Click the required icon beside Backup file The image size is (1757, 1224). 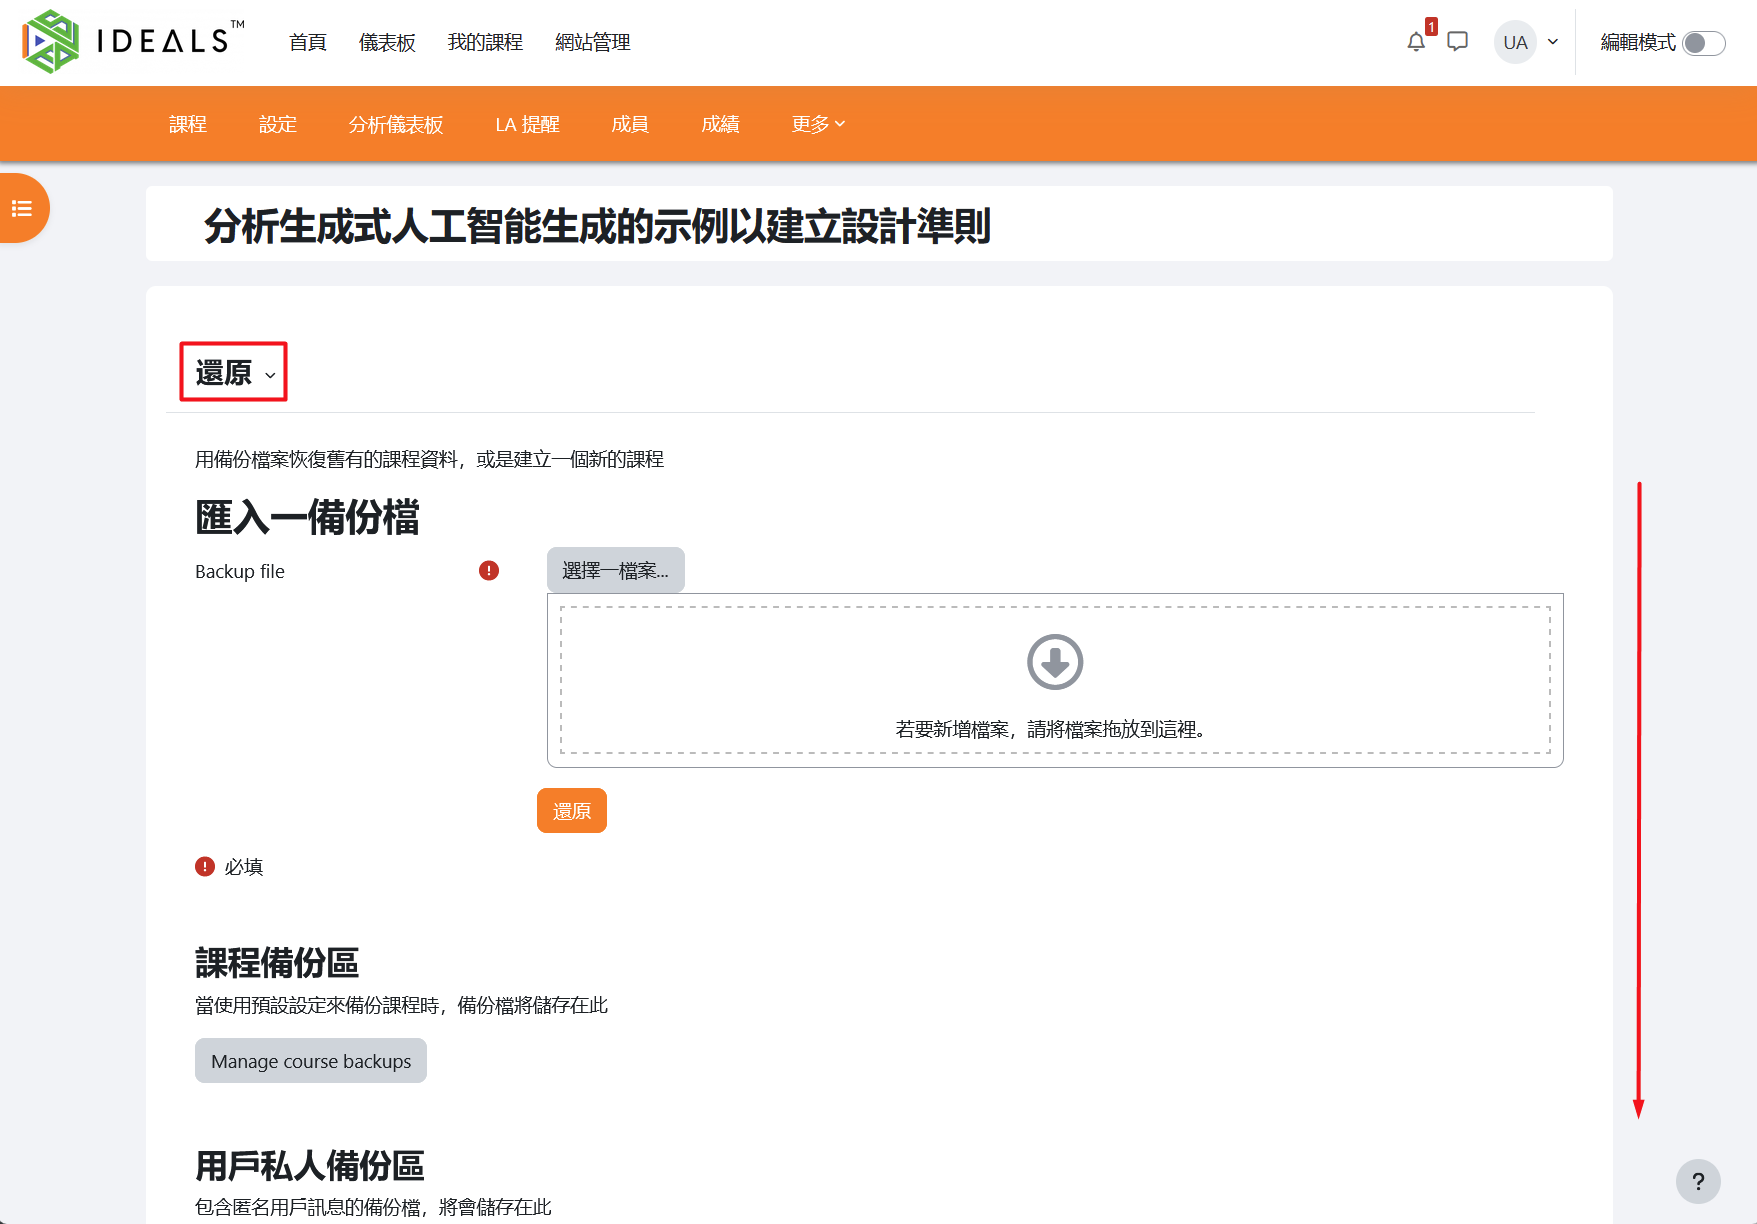[x=488, y=571]
